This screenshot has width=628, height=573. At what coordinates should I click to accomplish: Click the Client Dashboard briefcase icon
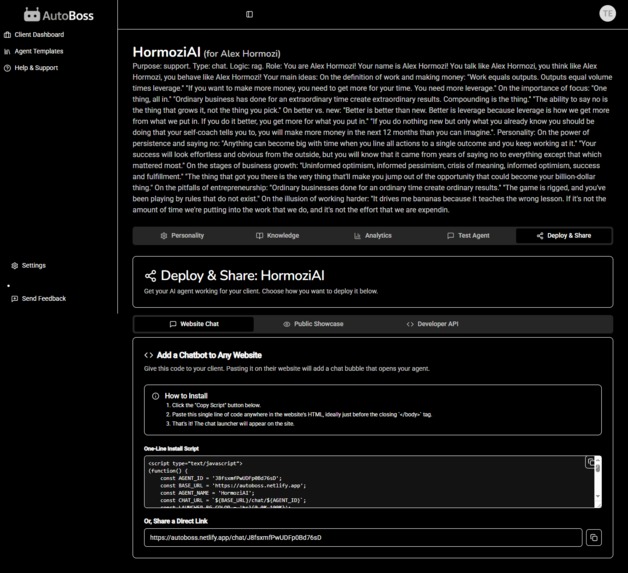(7, 35)
